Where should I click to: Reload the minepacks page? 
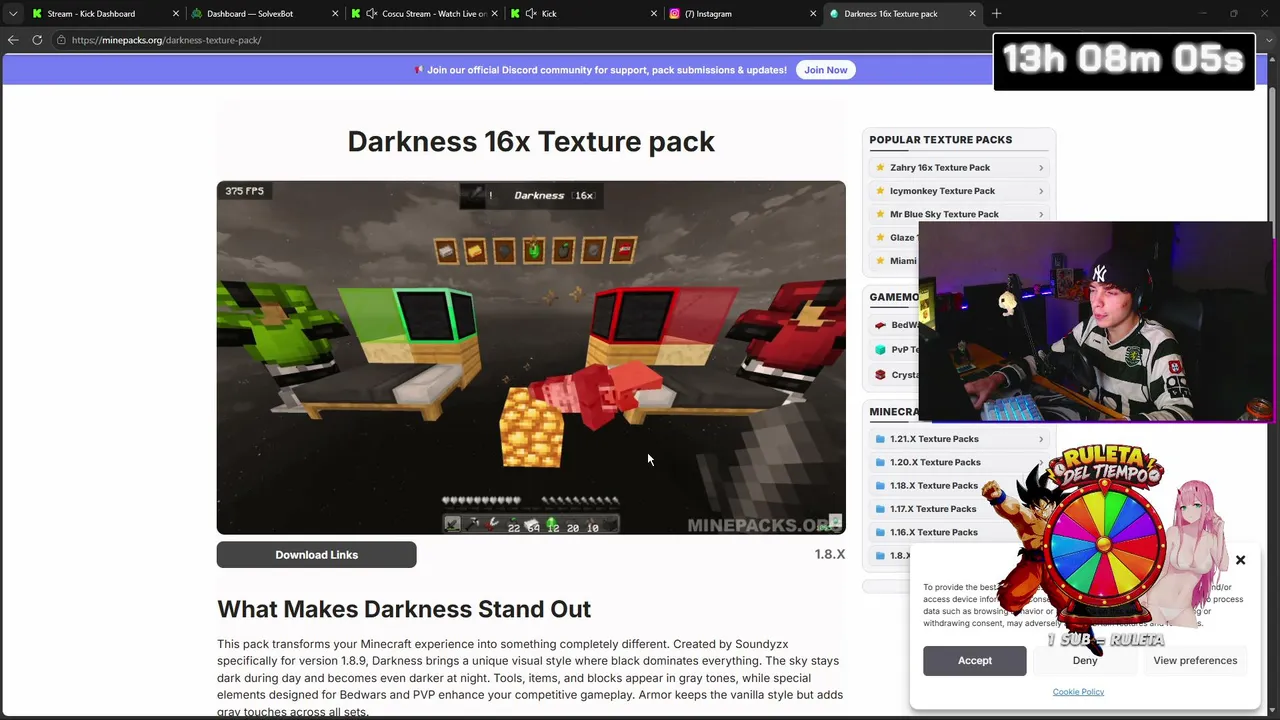[x=37, y=40]
